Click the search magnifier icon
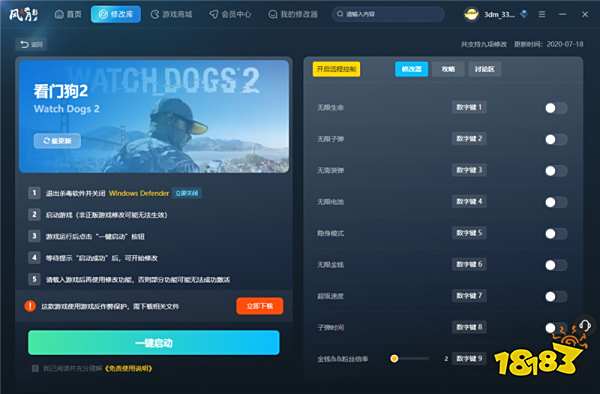The image size is (600, 394). [x=340, y=14]
